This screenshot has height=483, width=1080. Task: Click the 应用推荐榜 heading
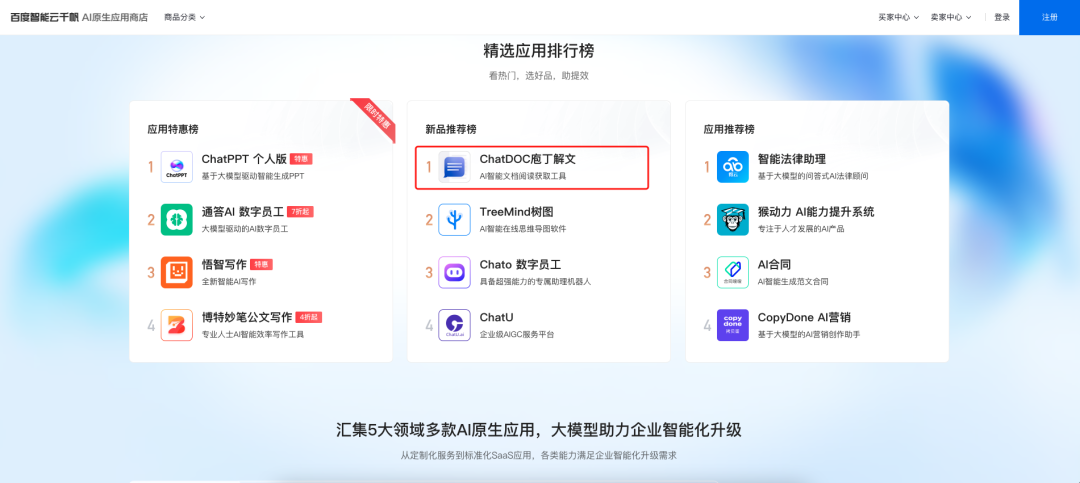point(729,129)
